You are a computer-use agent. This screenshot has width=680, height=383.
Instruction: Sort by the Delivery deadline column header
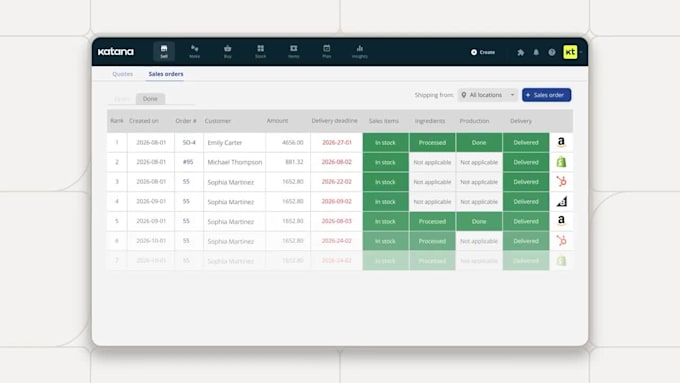334,121
